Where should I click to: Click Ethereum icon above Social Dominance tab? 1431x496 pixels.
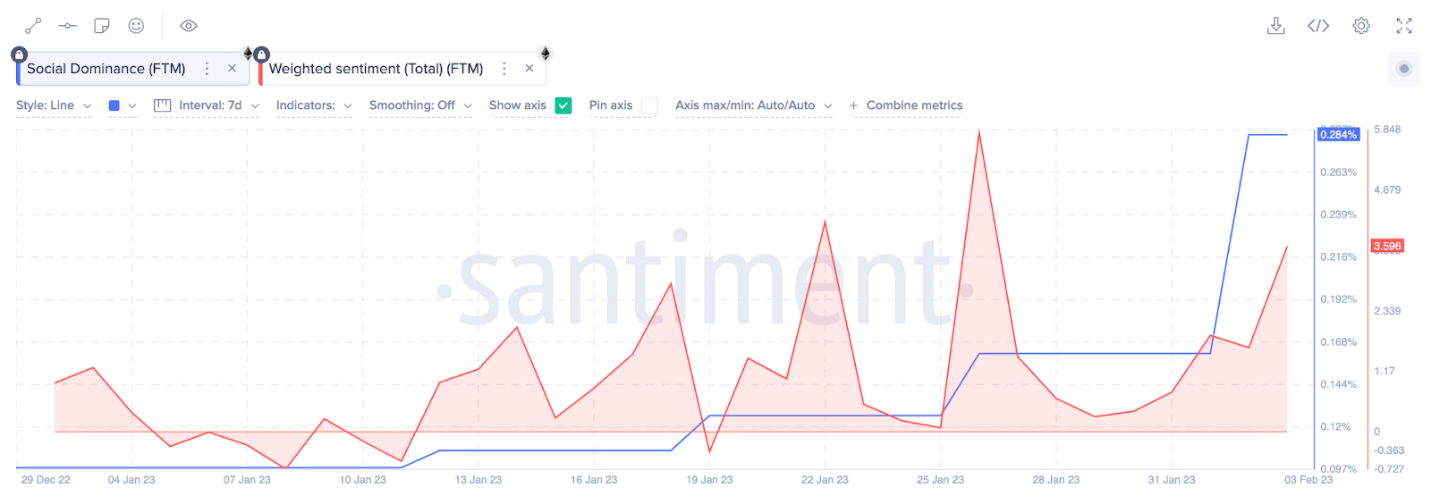248,53
